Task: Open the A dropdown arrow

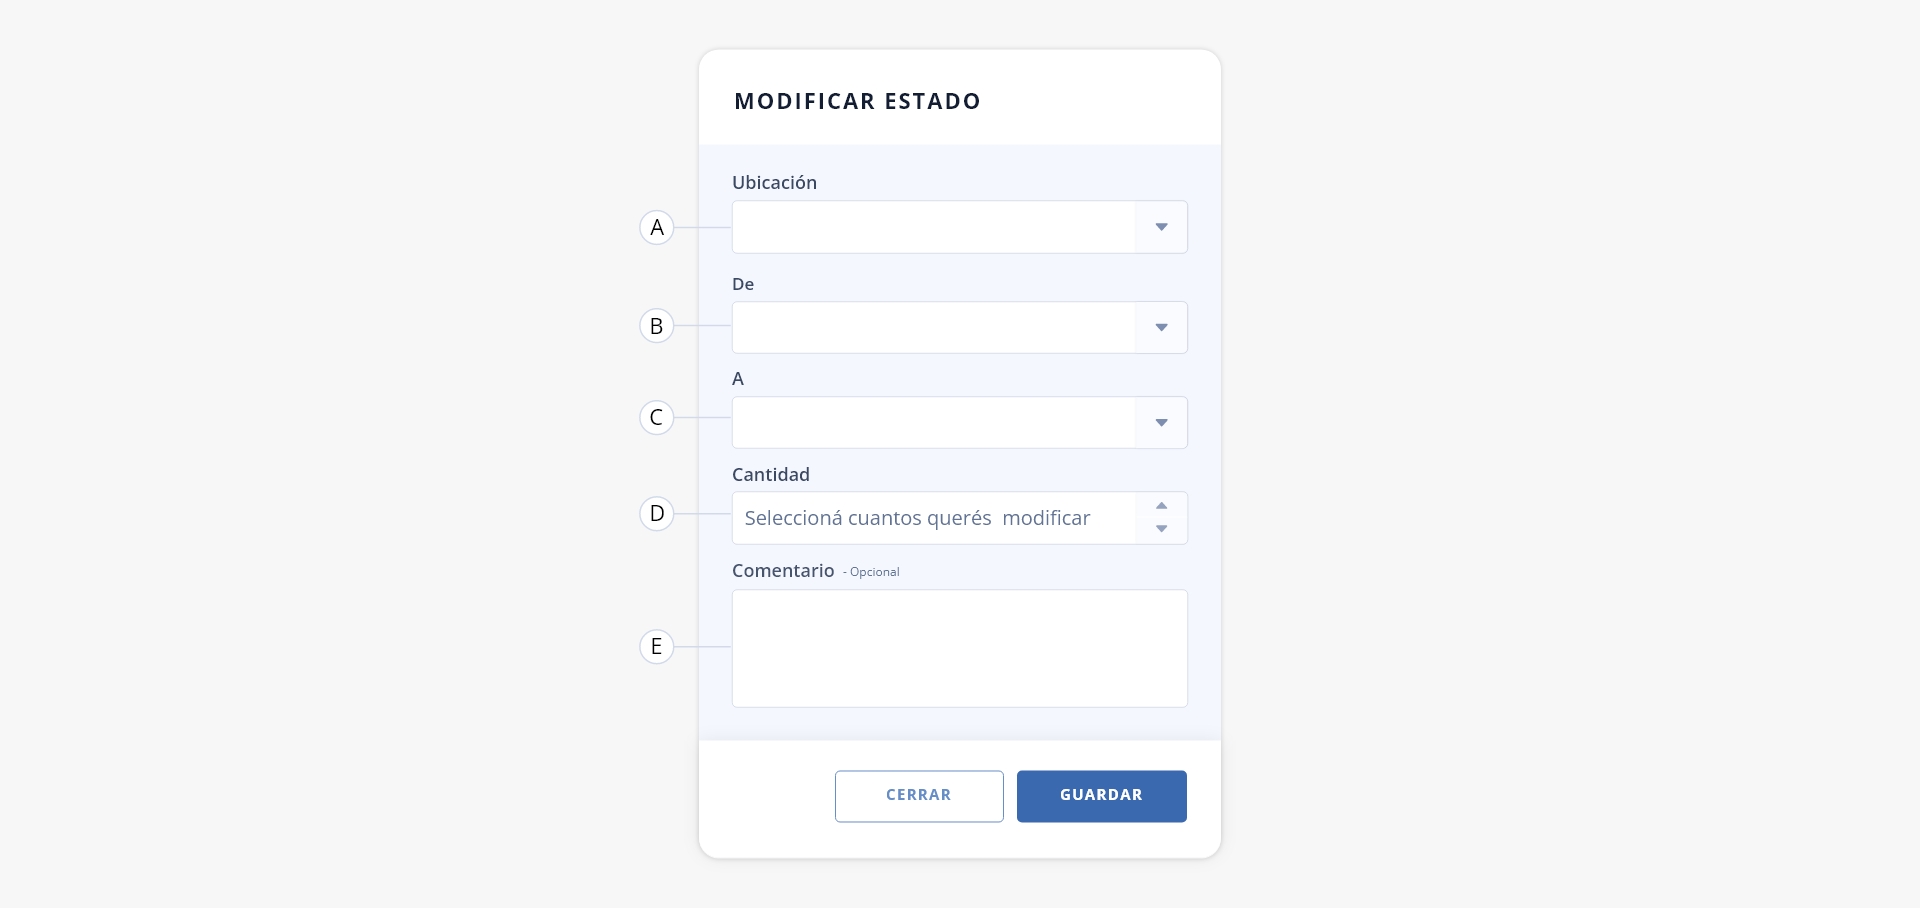Action: [1161, 422]
